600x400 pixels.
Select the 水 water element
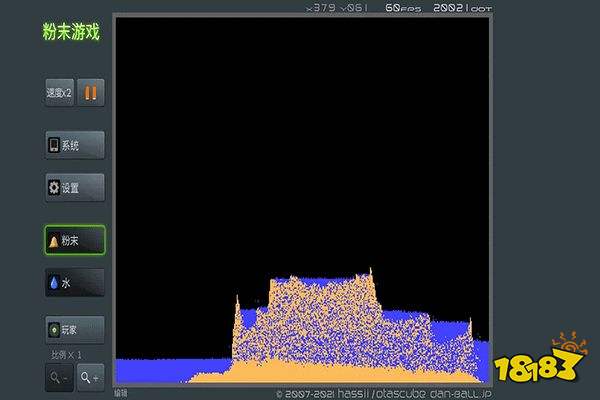75,283
